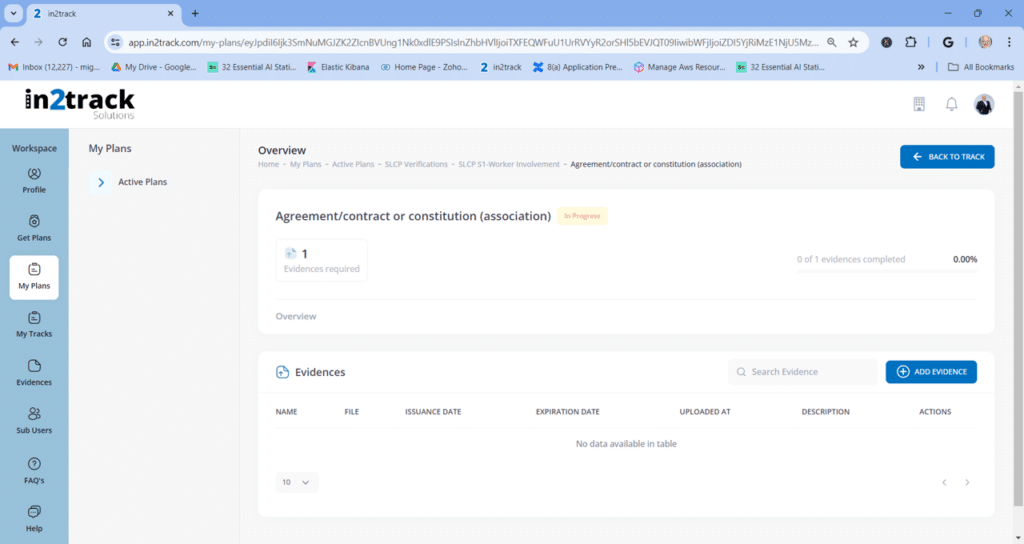1024x544 pixels.
Task: Switch to the Overview tab
Action: click(296, 316)
